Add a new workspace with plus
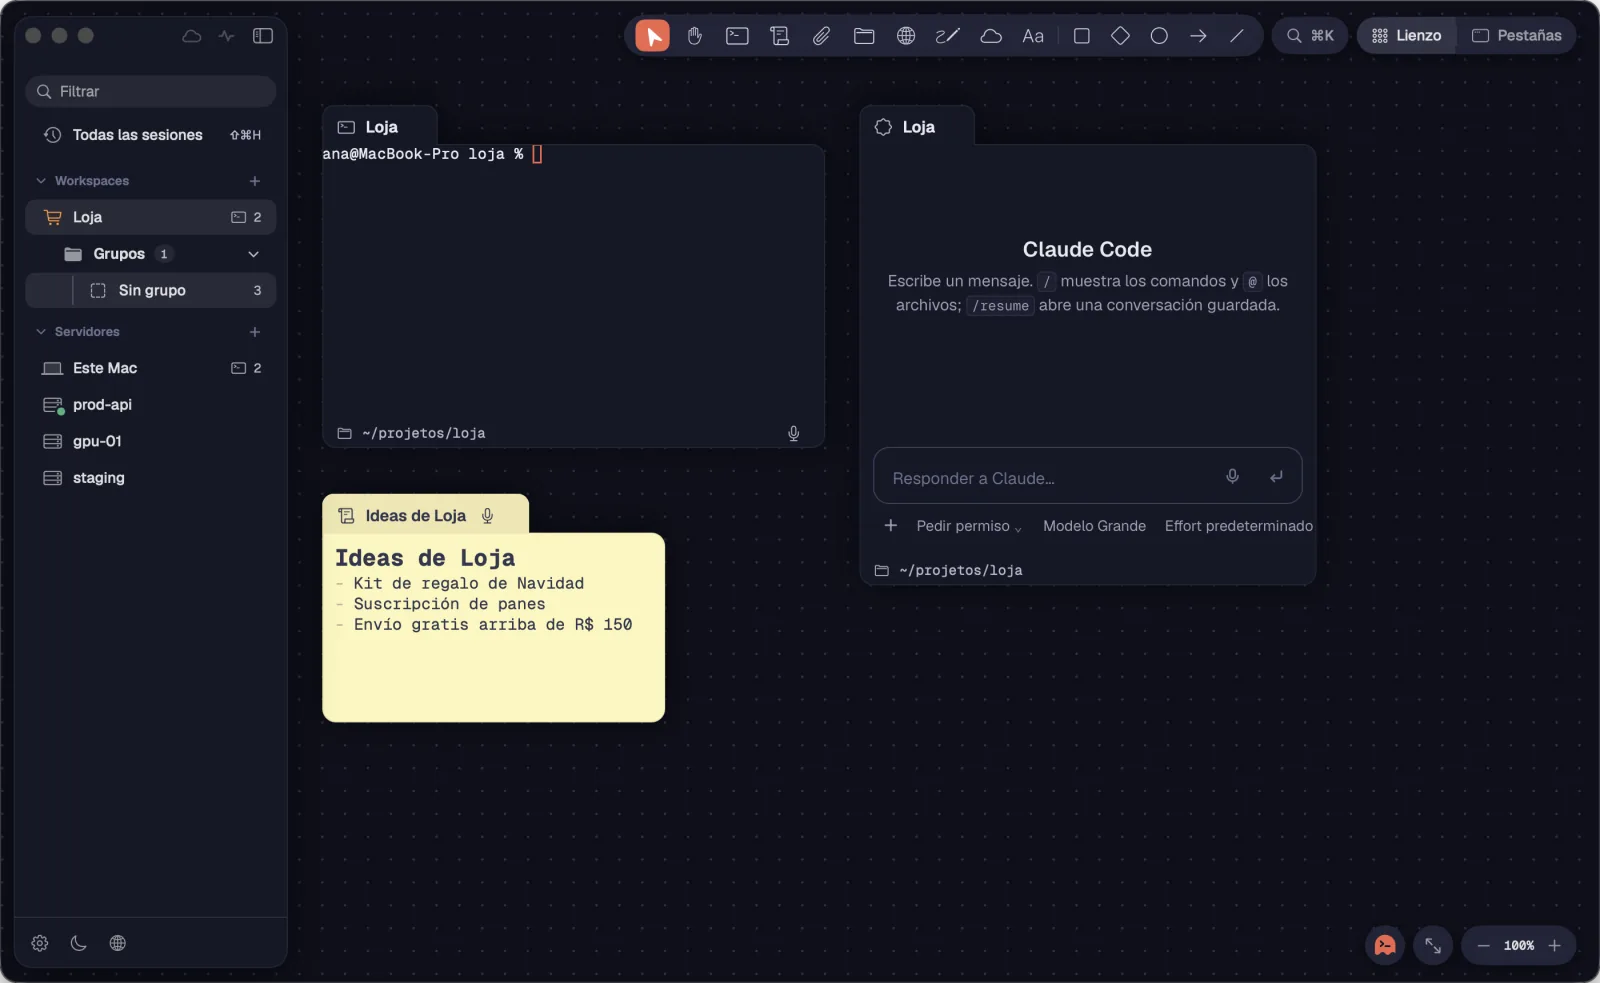Screen dimensions: 1600x983 coord(255,181)
